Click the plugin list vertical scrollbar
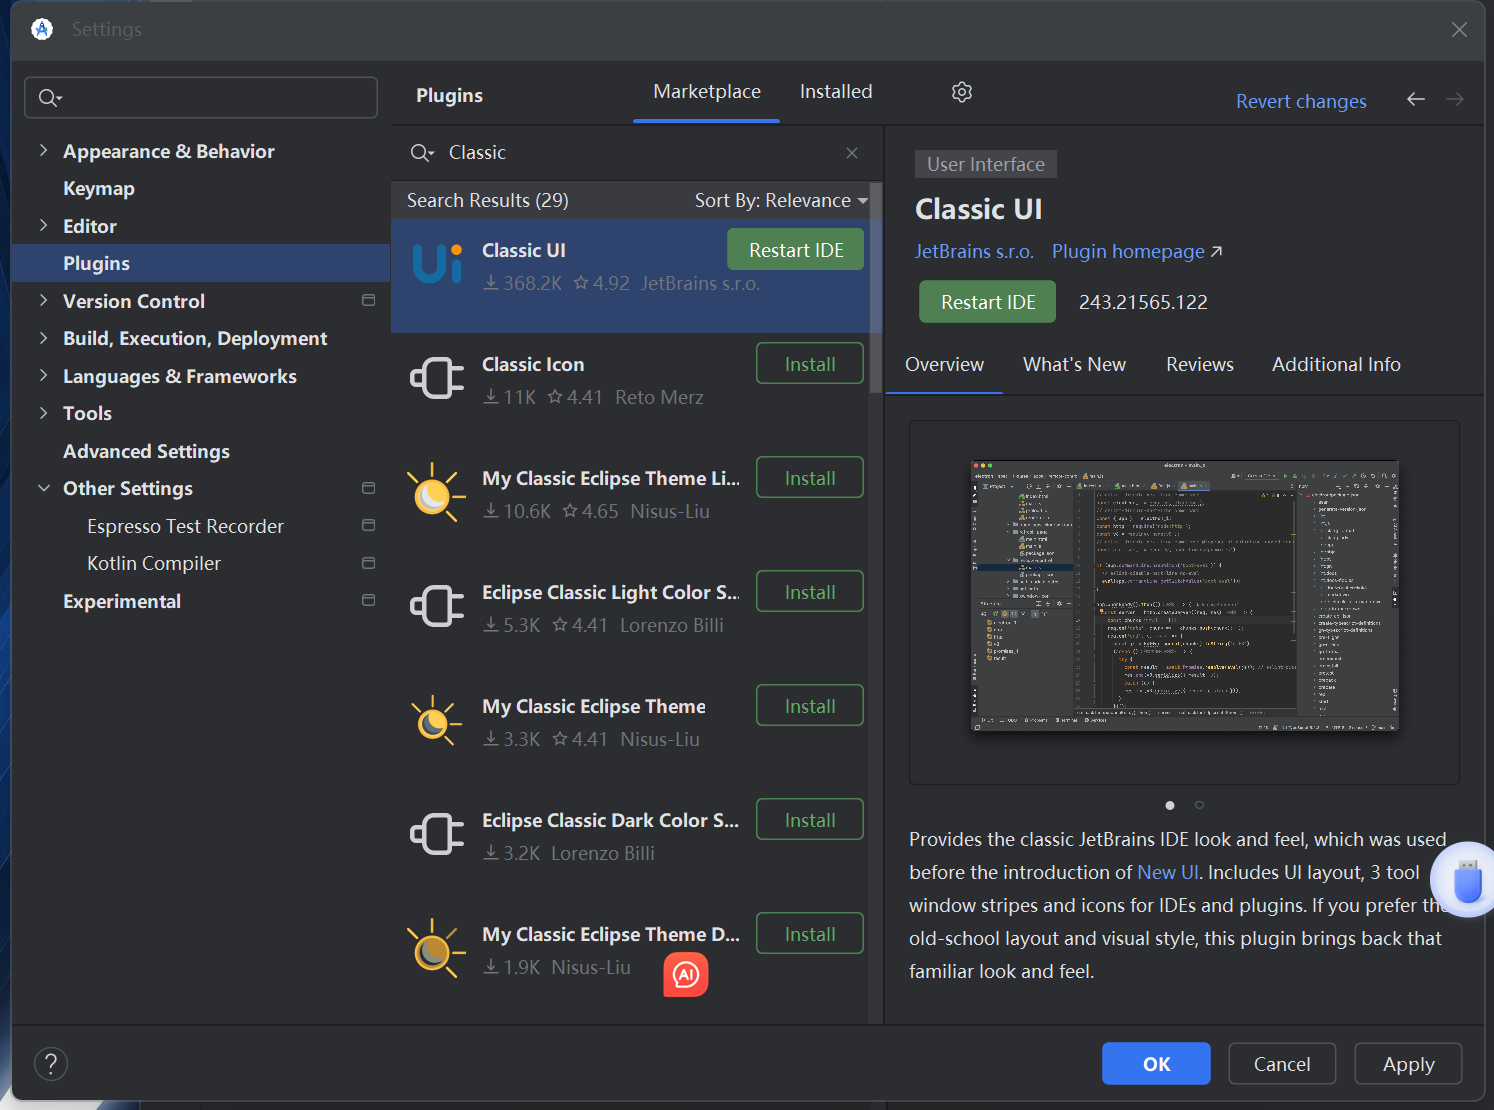The image size is (1494, 1110). (x=876, y=288)
